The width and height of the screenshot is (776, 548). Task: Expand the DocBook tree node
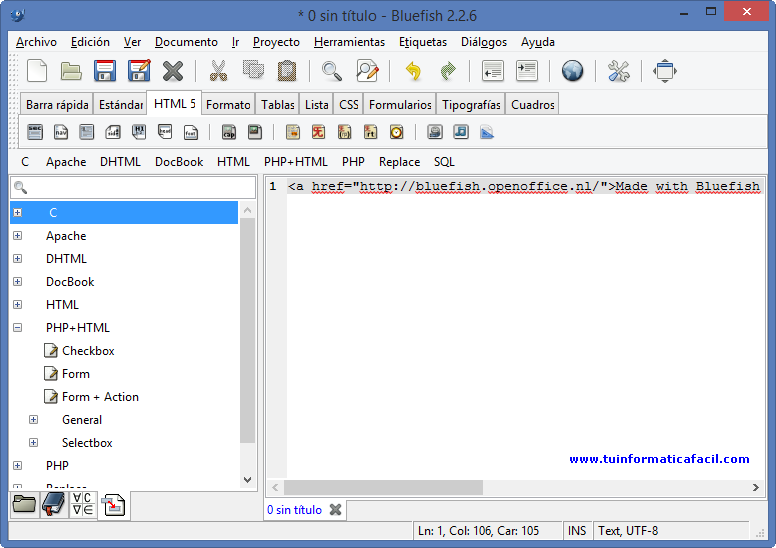coord(18,282)
